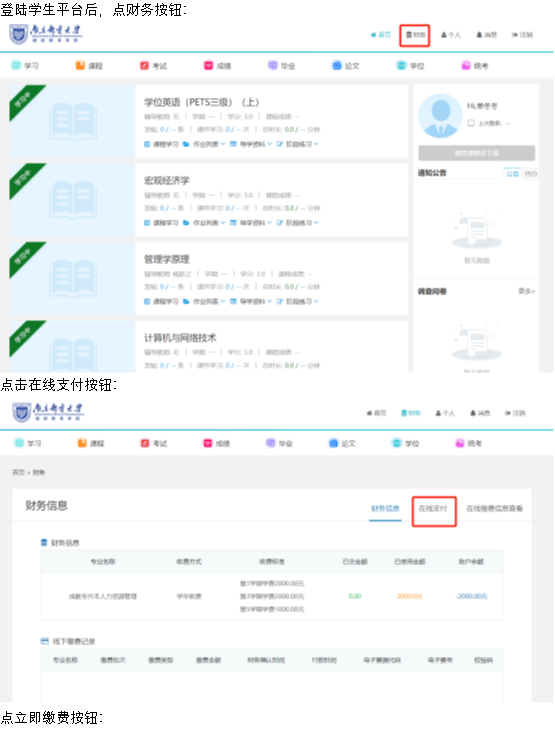Screen dimensions: 555x729
Task: Open the 管理学原理 course title
Action: click(167, 259)
